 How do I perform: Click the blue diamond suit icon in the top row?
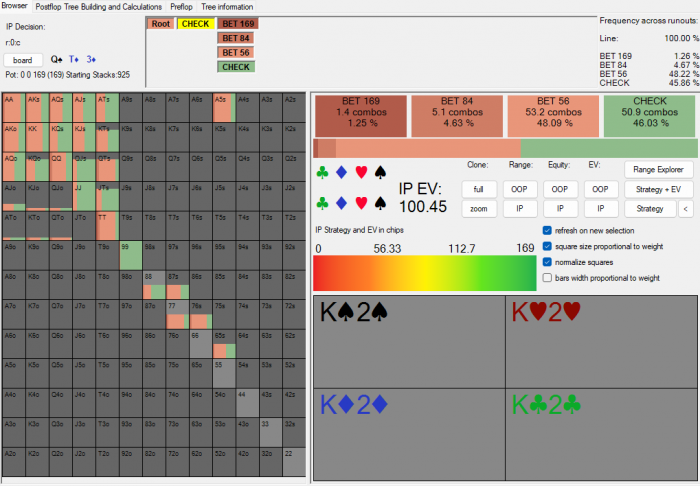pyautogui.click(x=341, y=172)
